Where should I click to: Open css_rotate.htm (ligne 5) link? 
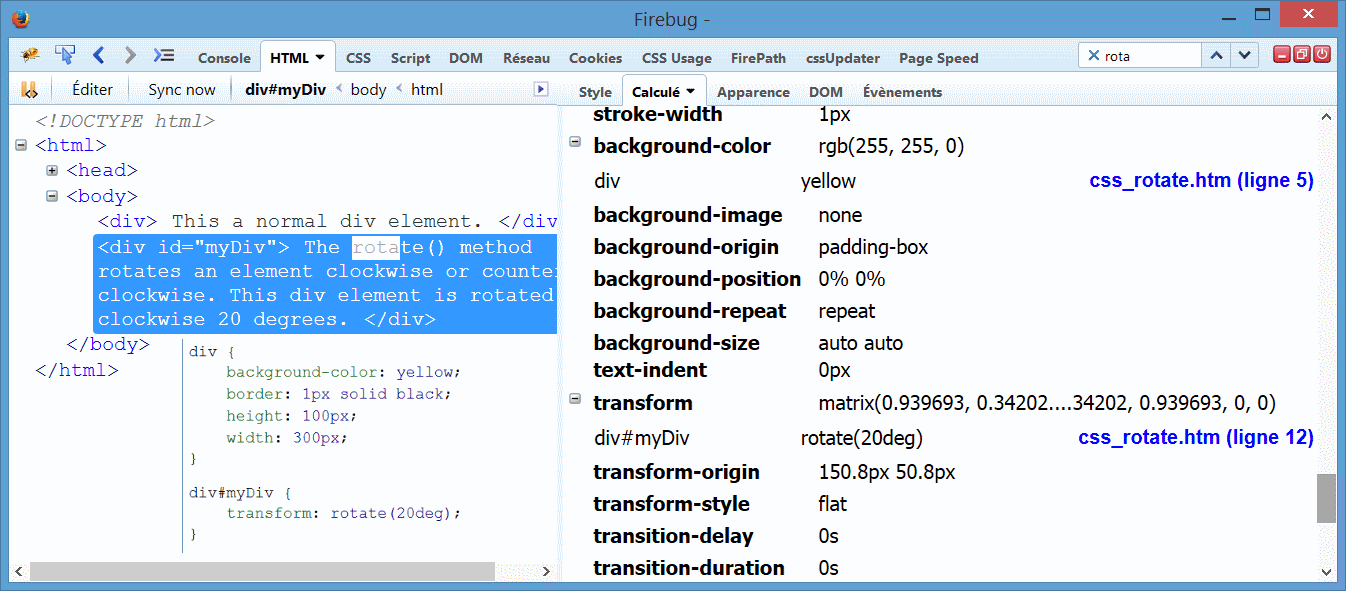pyautogui.click(x=1201, y=181)
